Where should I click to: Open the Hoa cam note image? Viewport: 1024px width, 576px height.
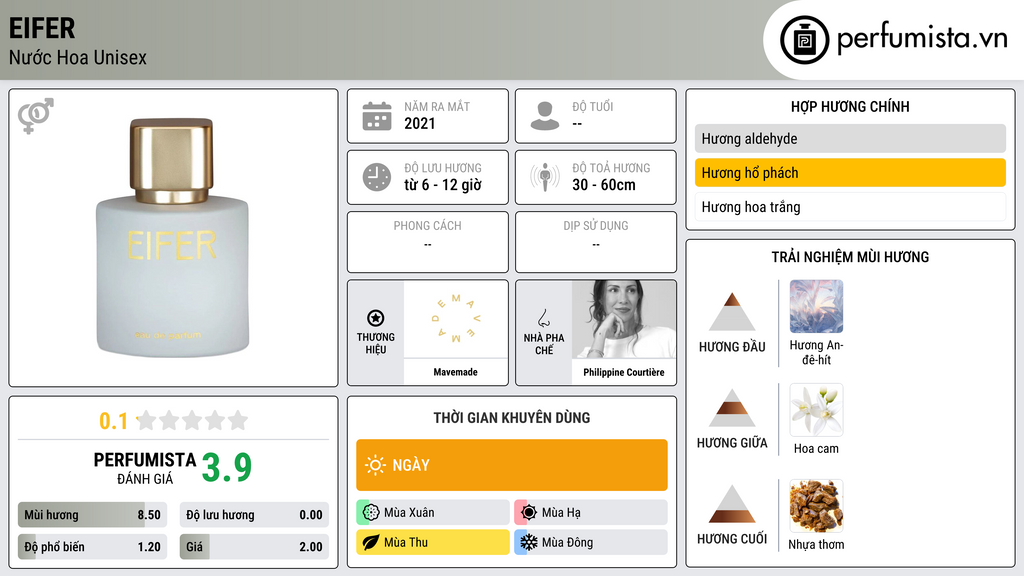[x=816, y=409]
